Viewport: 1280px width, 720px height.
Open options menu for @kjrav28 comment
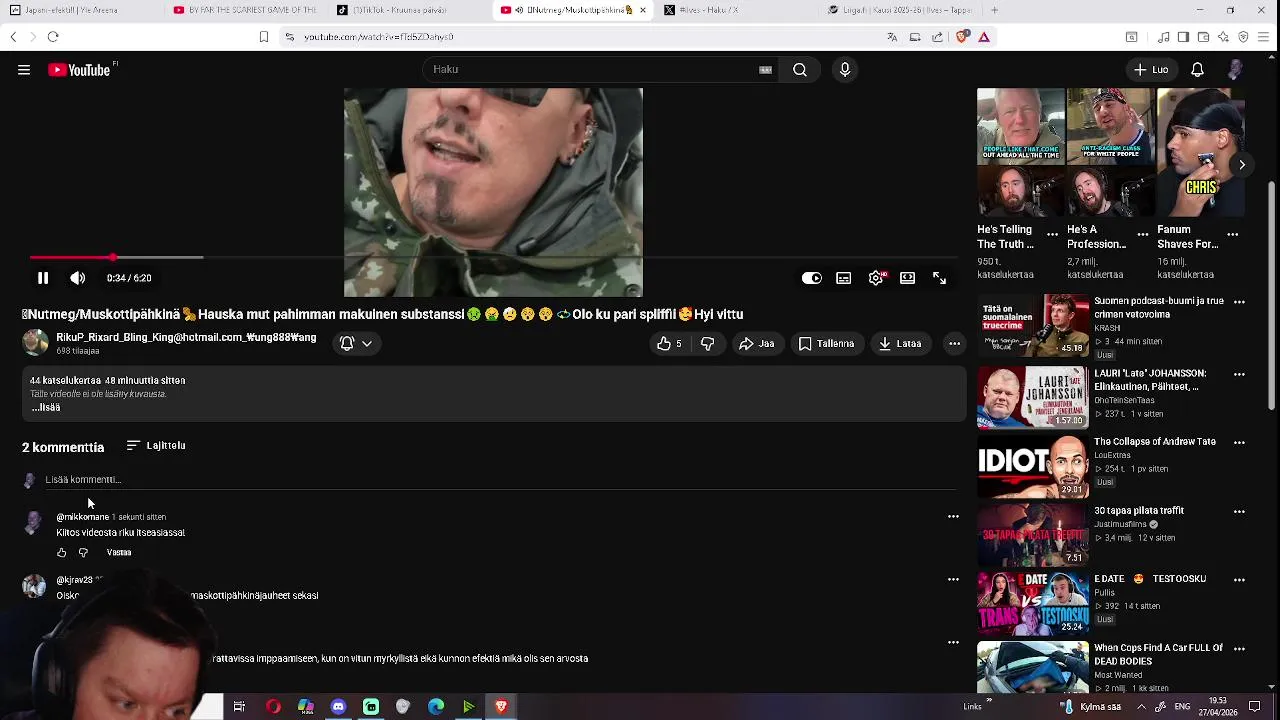(x=953, y=579)
